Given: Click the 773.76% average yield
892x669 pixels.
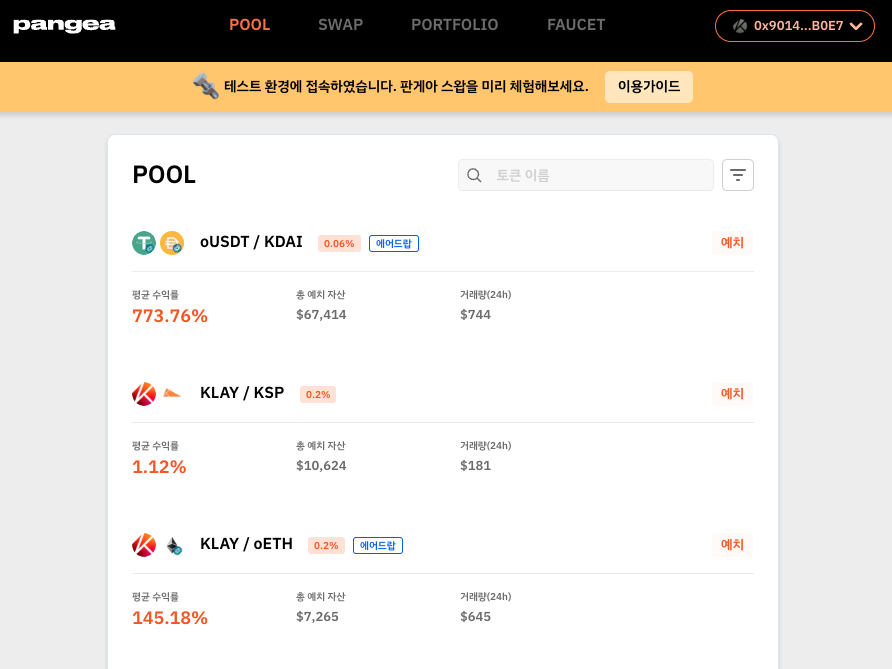Looking at the screenshot, I should (x=170, y=316).
